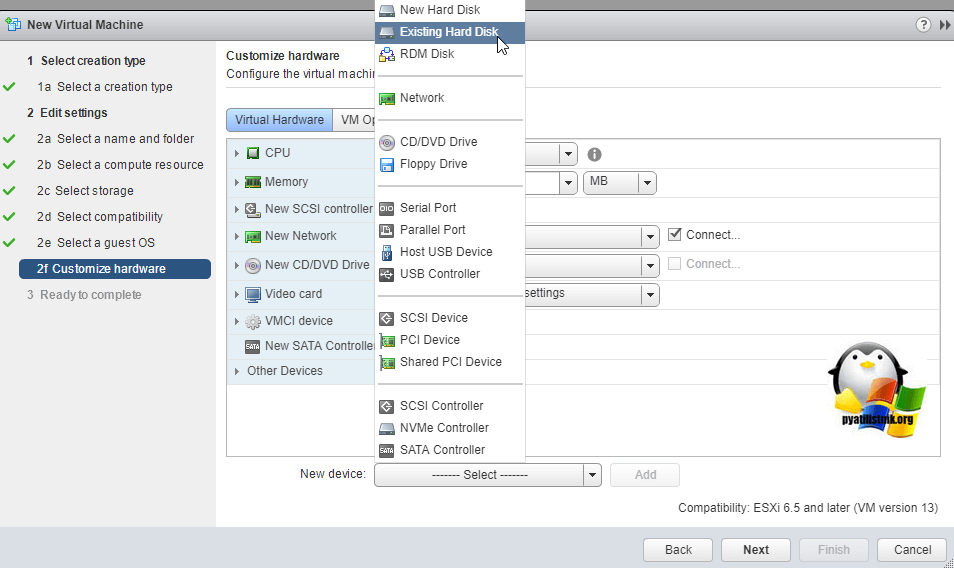This screenshot has height=568, width=954.
Task: Go to step 2c Select storage
Action: click(x=94, y=191)
